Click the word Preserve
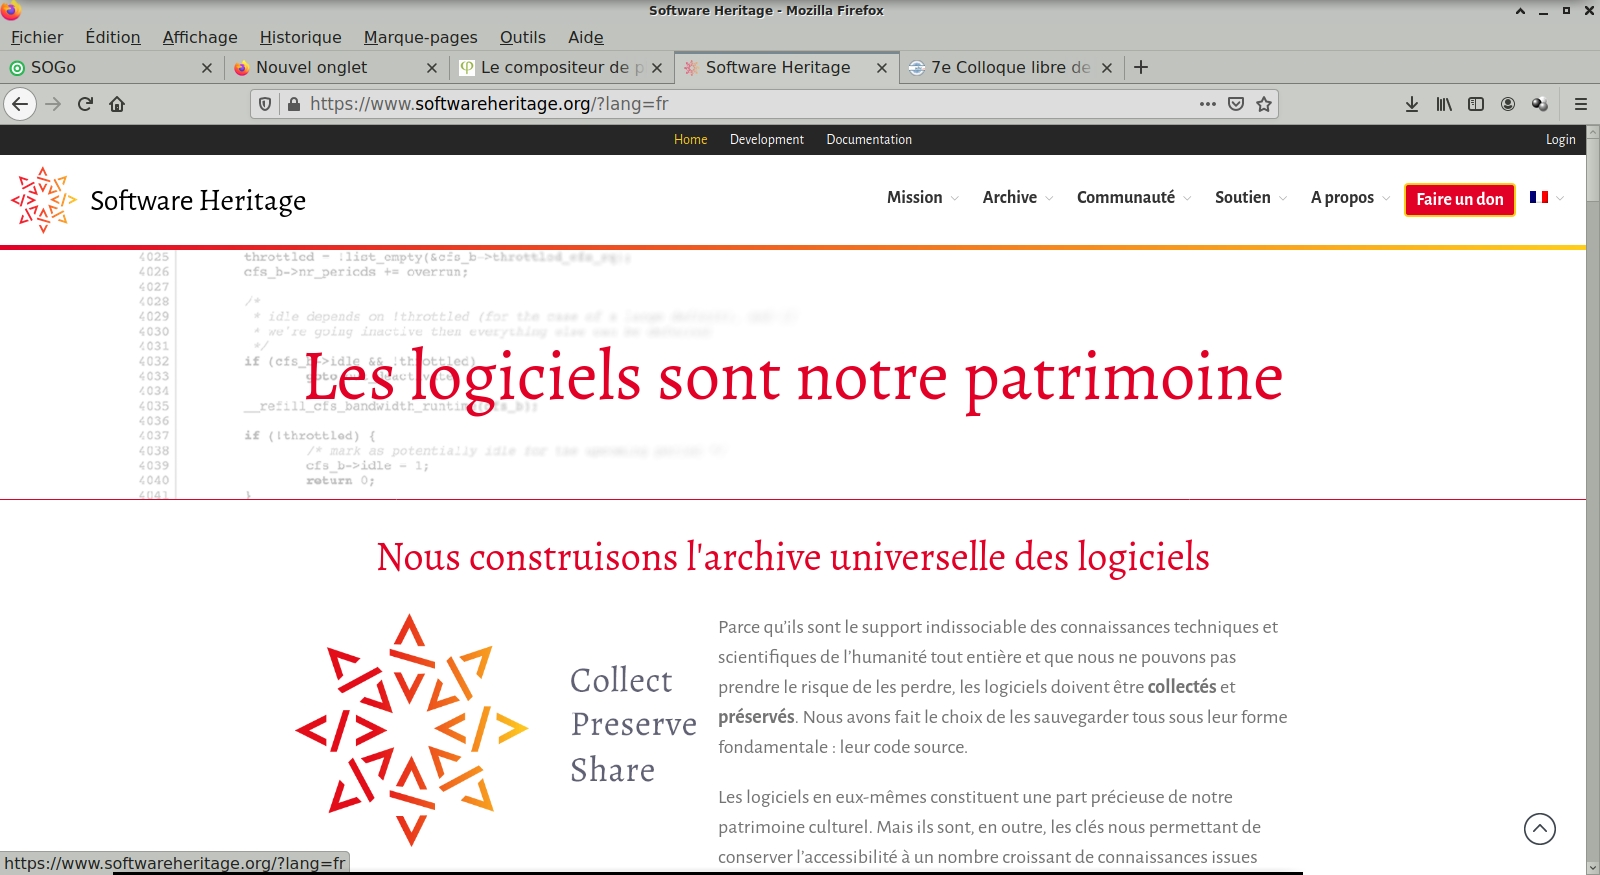This screenshot has height=875, width=1600. click(x=634, y=724)
